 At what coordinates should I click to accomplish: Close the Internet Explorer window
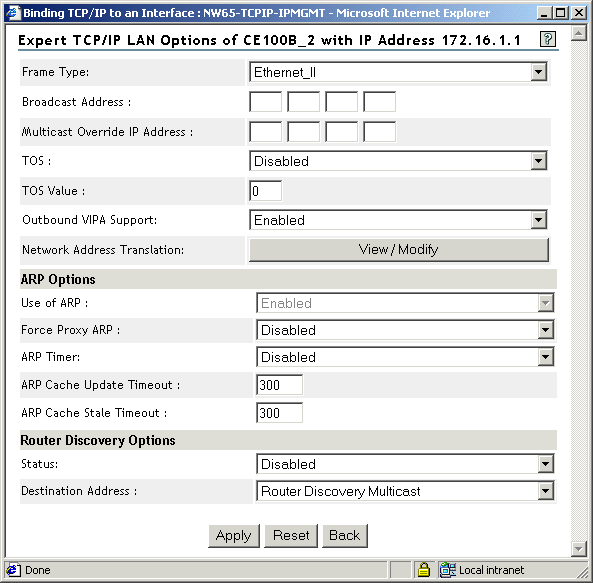579,13
